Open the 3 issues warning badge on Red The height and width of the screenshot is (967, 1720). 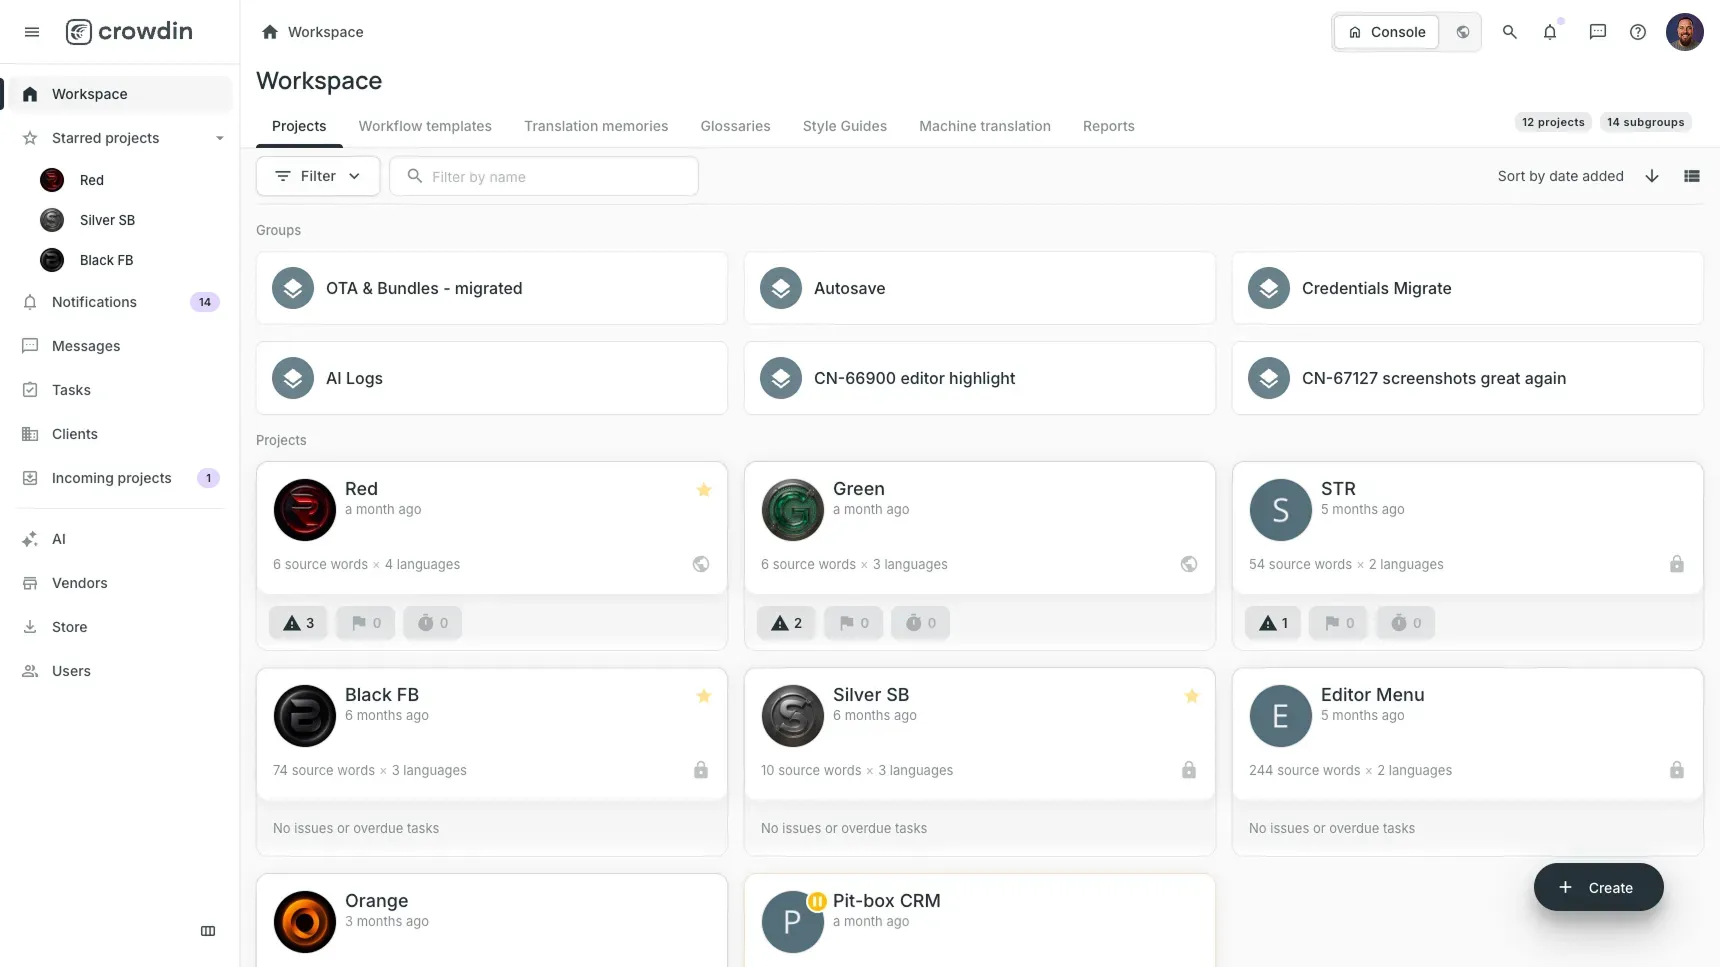(x=298, y=623)
